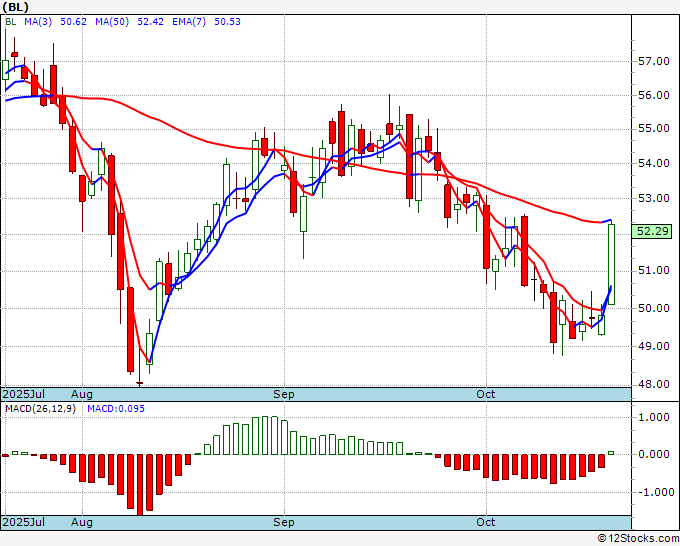Viewport: 680px width, 546px height.
Task: Click the 50.00 price axis label
Action: [654, 308]
